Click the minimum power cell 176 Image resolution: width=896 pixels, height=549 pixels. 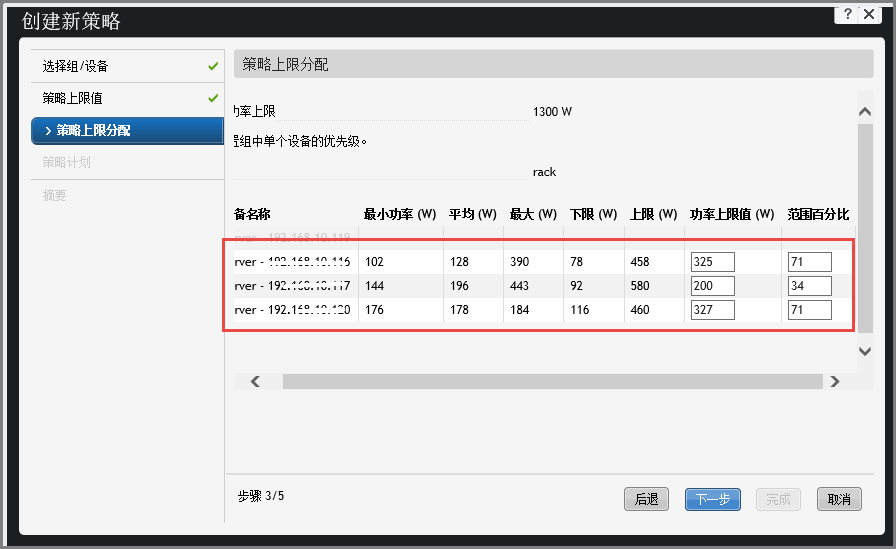374,310
